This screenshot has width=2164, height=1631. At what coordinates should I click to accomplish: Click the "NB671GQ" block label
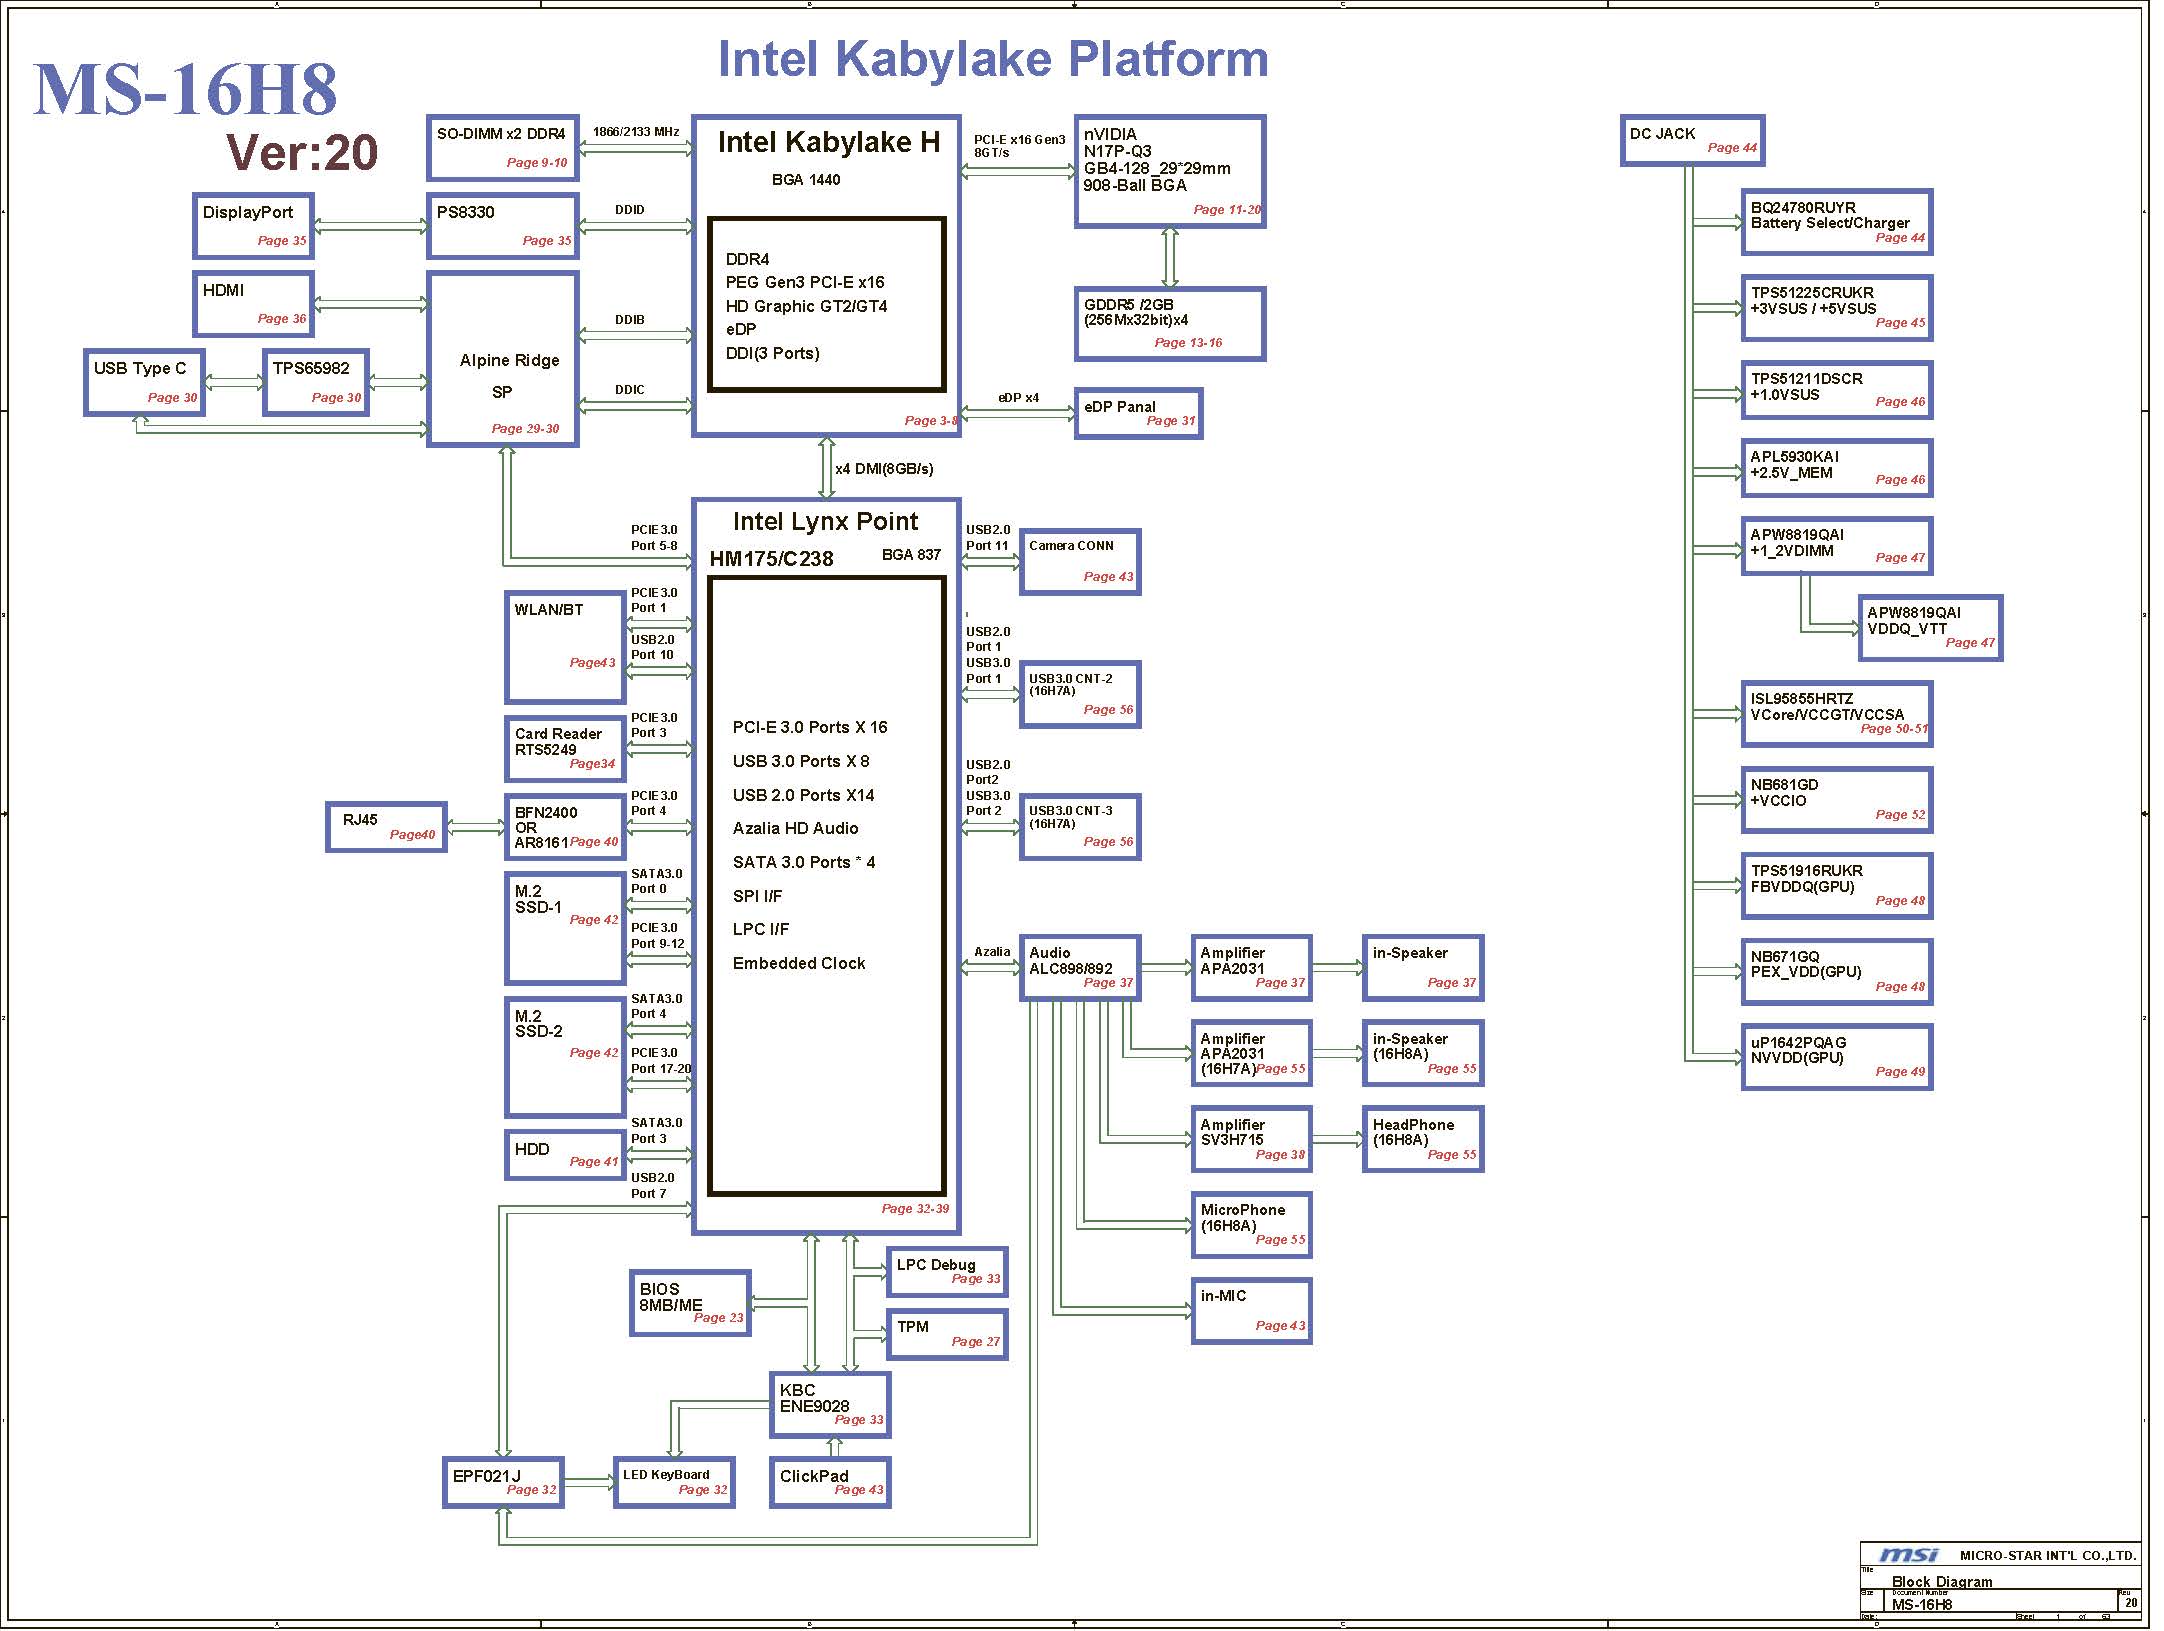click(1785, 957)
